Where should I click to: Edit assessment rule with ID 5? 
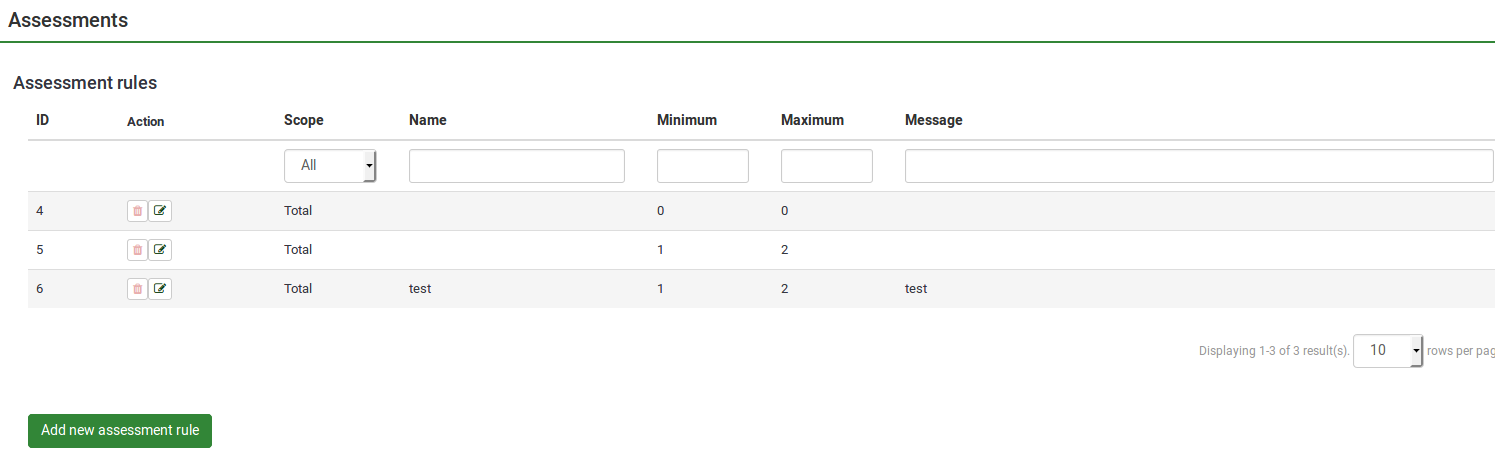pyautogui.click(x=160, y=250)
